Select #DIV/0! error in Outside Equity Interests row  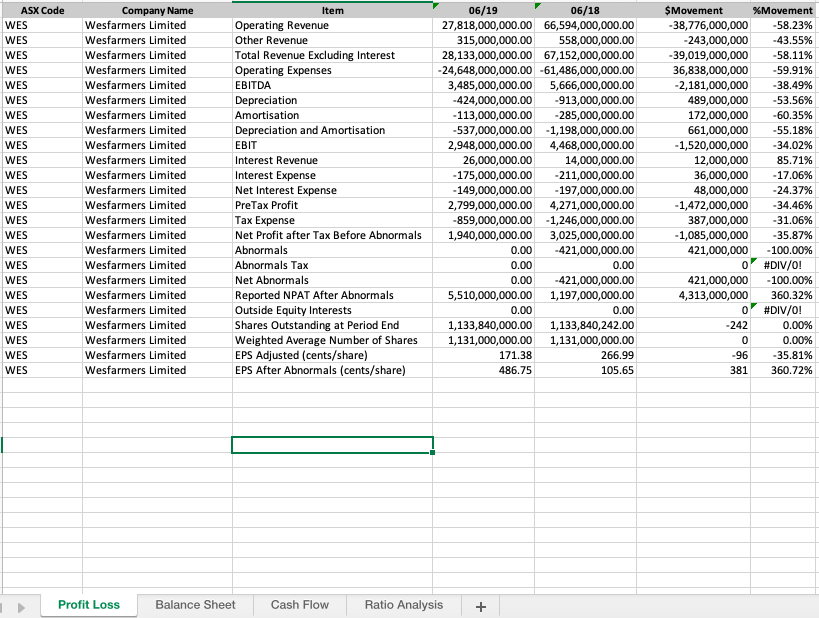782,310
